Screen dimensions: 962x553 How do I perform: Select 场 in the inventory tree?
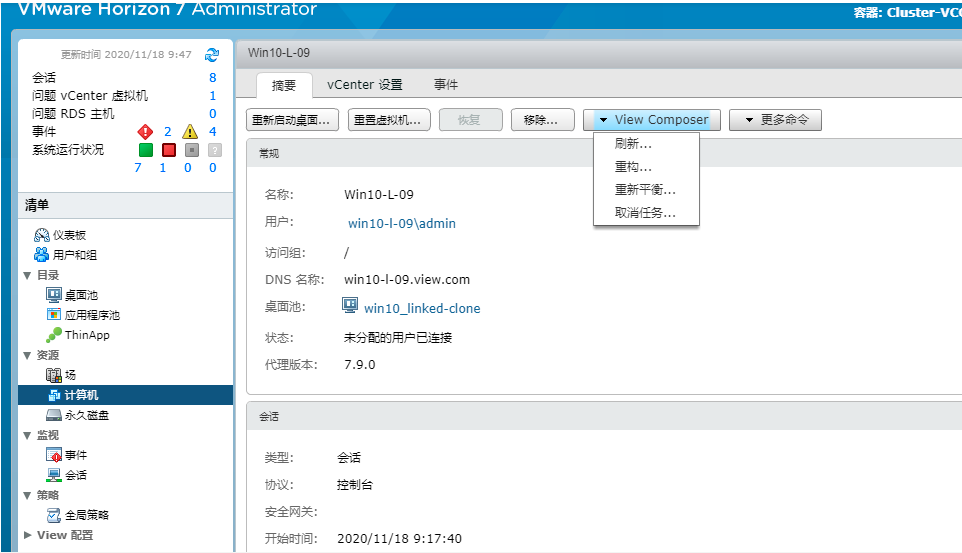point(71,375)
